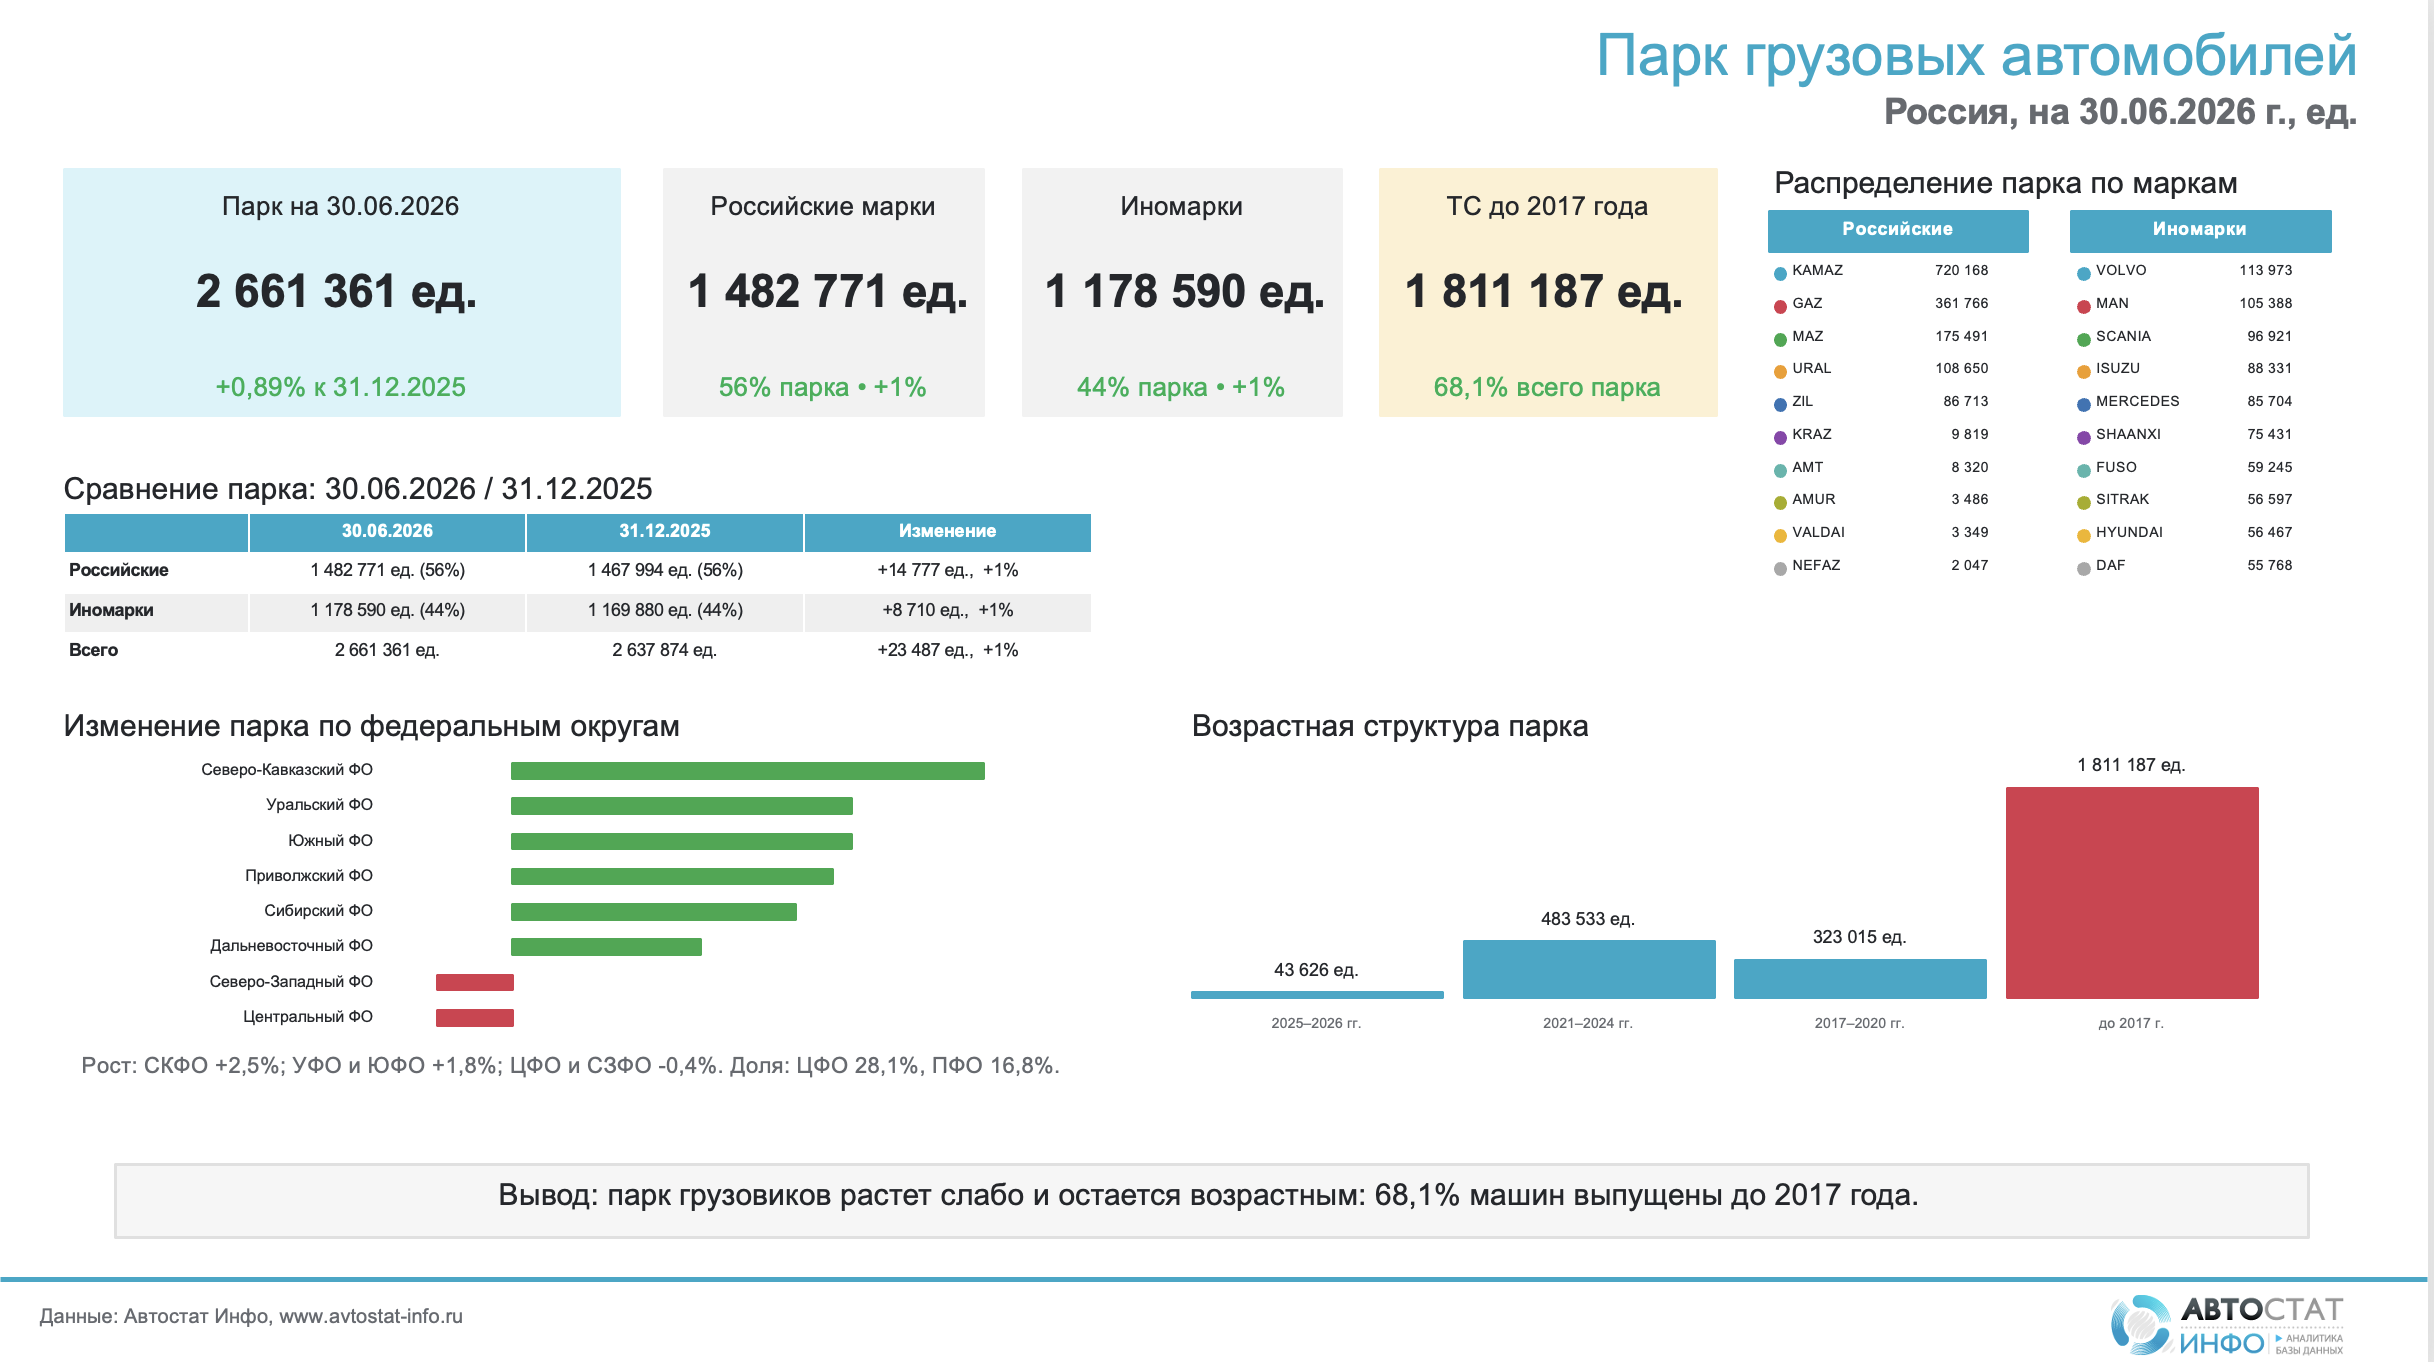Open the Иномарки summary card

[x=1182, y=292]
